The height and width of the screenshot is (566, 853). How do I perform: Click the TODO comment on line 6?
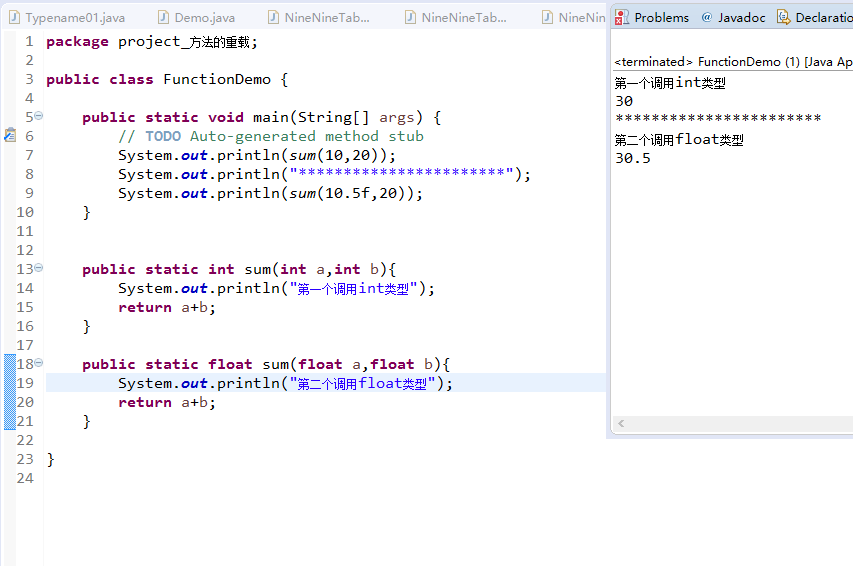[271, 136]
